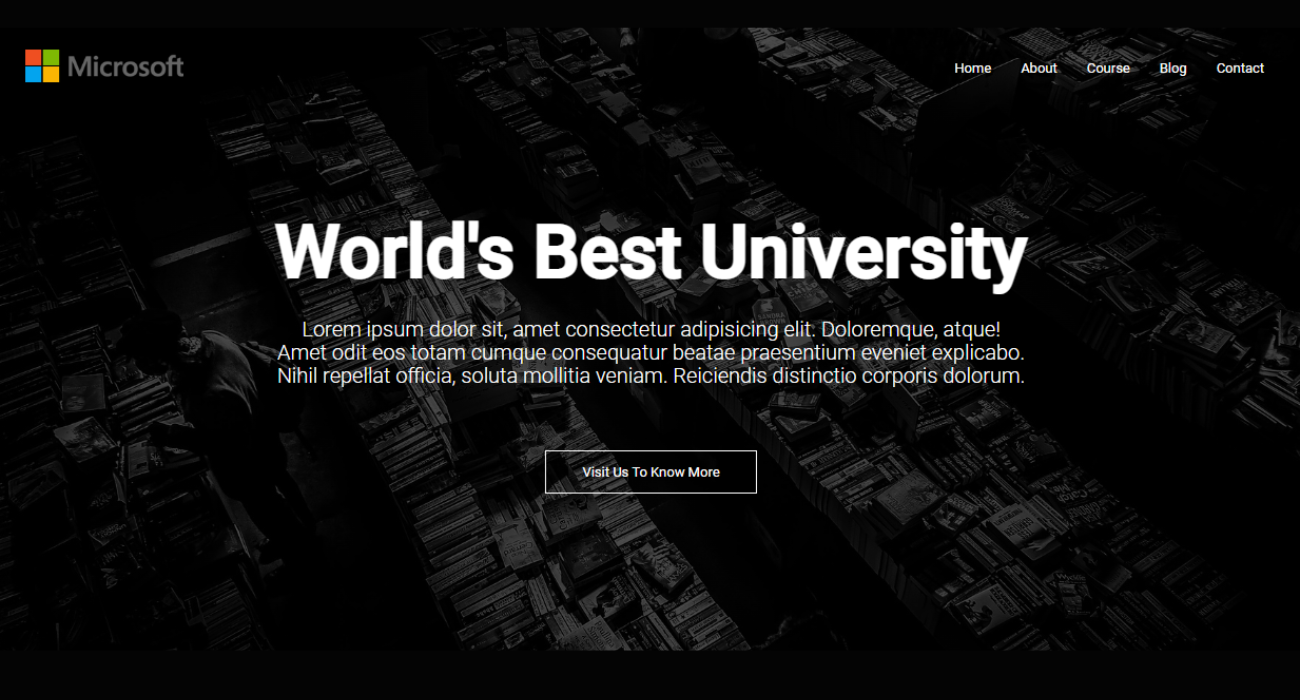Open the Blog navigation link
The height and width of the screenshot is (700, 1300).
pyautogui.click(x=1173, y=68)
